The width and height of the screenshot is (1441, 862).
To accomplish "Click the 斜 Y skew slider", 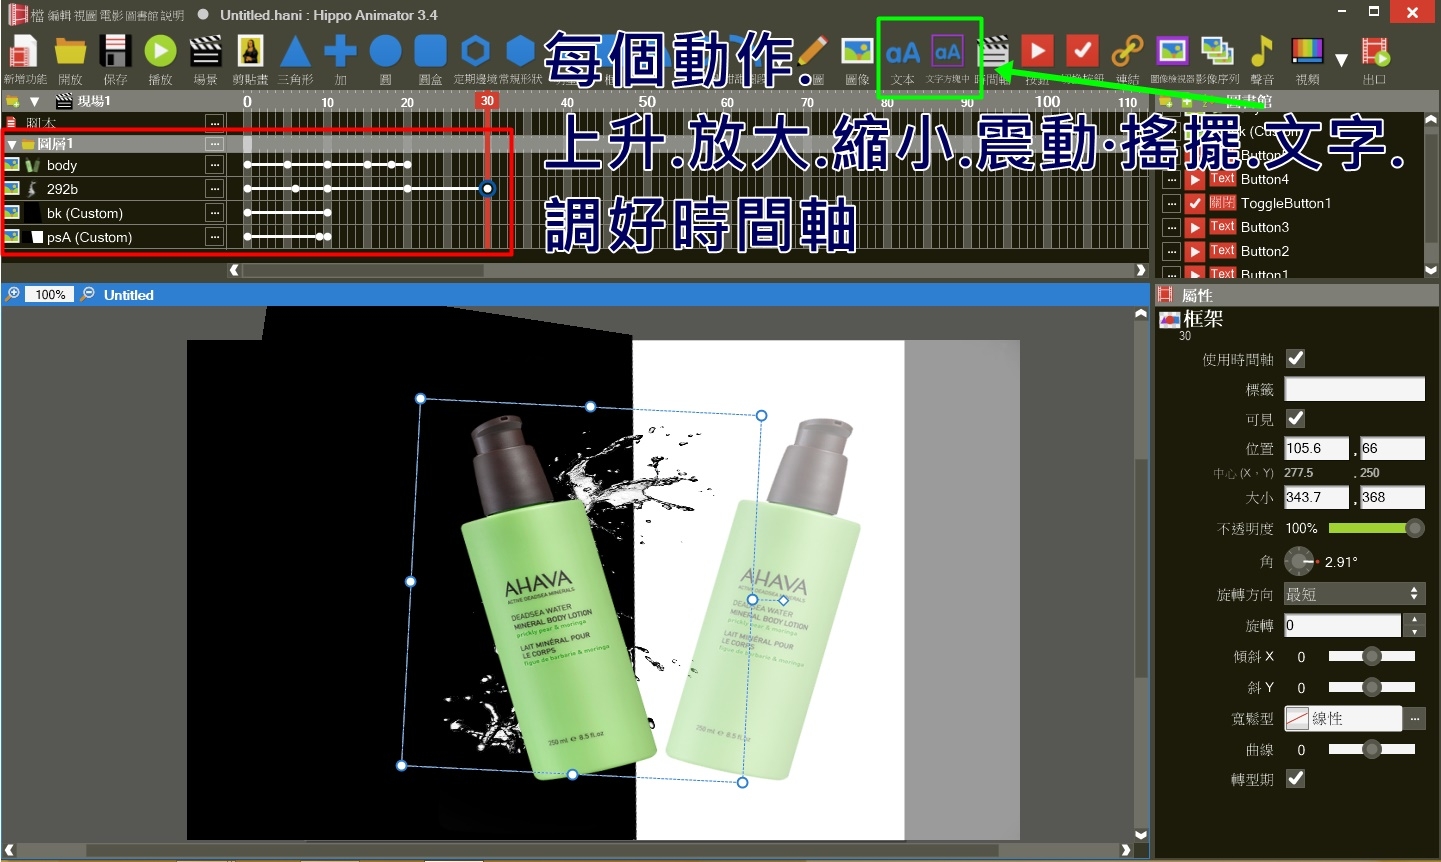I will click(1372, 687).
